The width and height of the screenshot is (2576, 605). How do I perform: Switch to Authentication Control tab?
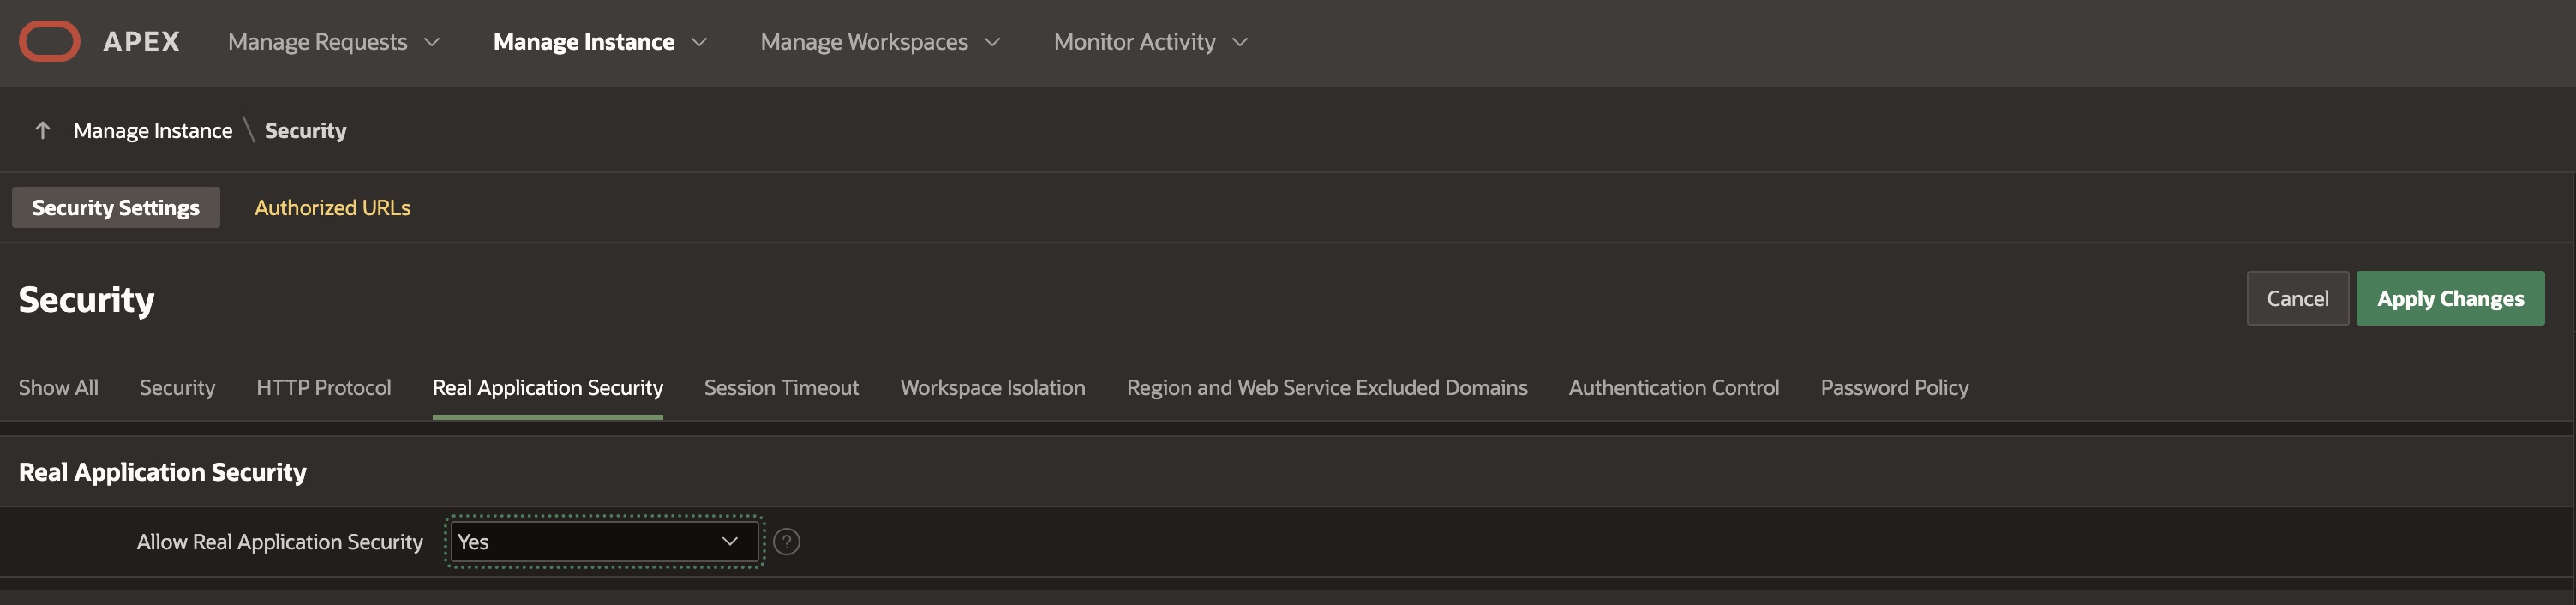click(1673, 387)
